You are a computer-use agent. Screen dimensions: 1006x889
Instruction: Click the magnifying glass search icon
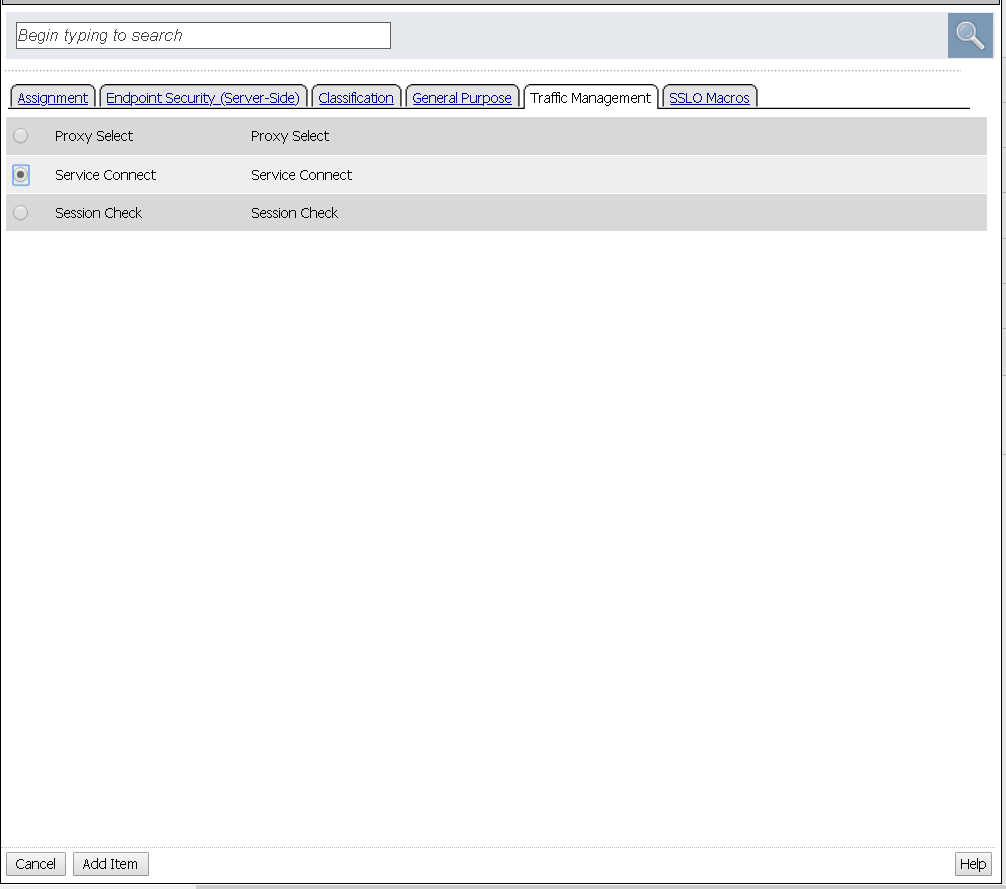click(970, 35)
